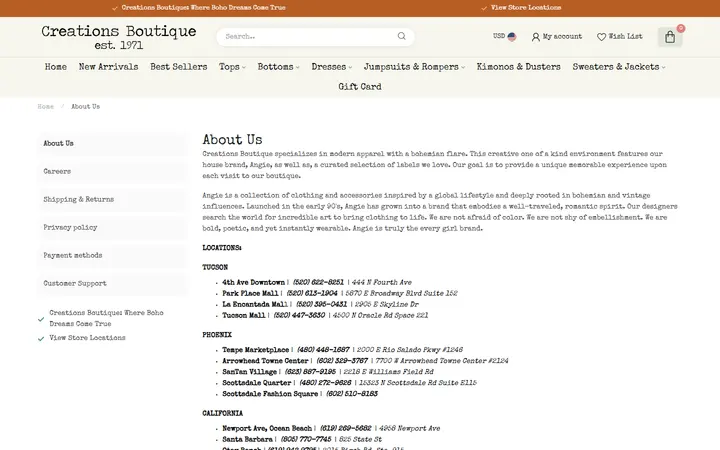Open the Best Sellers menu item
The height and width of the screenshot is (450, 720).
coord(179,67)
